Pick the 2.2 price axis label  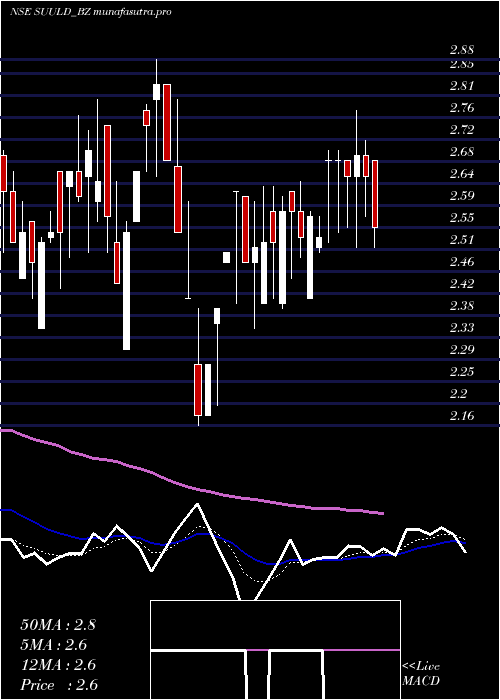point(458,394)
